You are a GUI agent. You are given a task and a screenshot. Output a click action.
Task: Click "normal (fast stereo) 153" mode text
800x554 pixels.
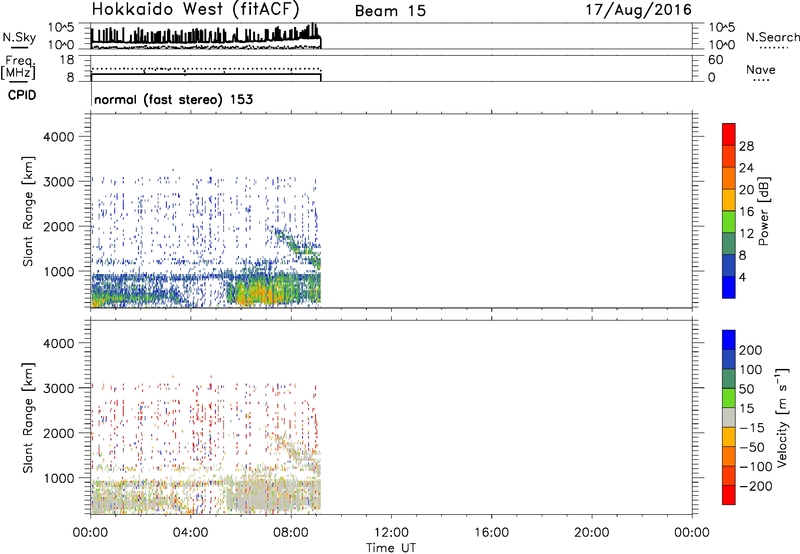[x=173, y=99]
